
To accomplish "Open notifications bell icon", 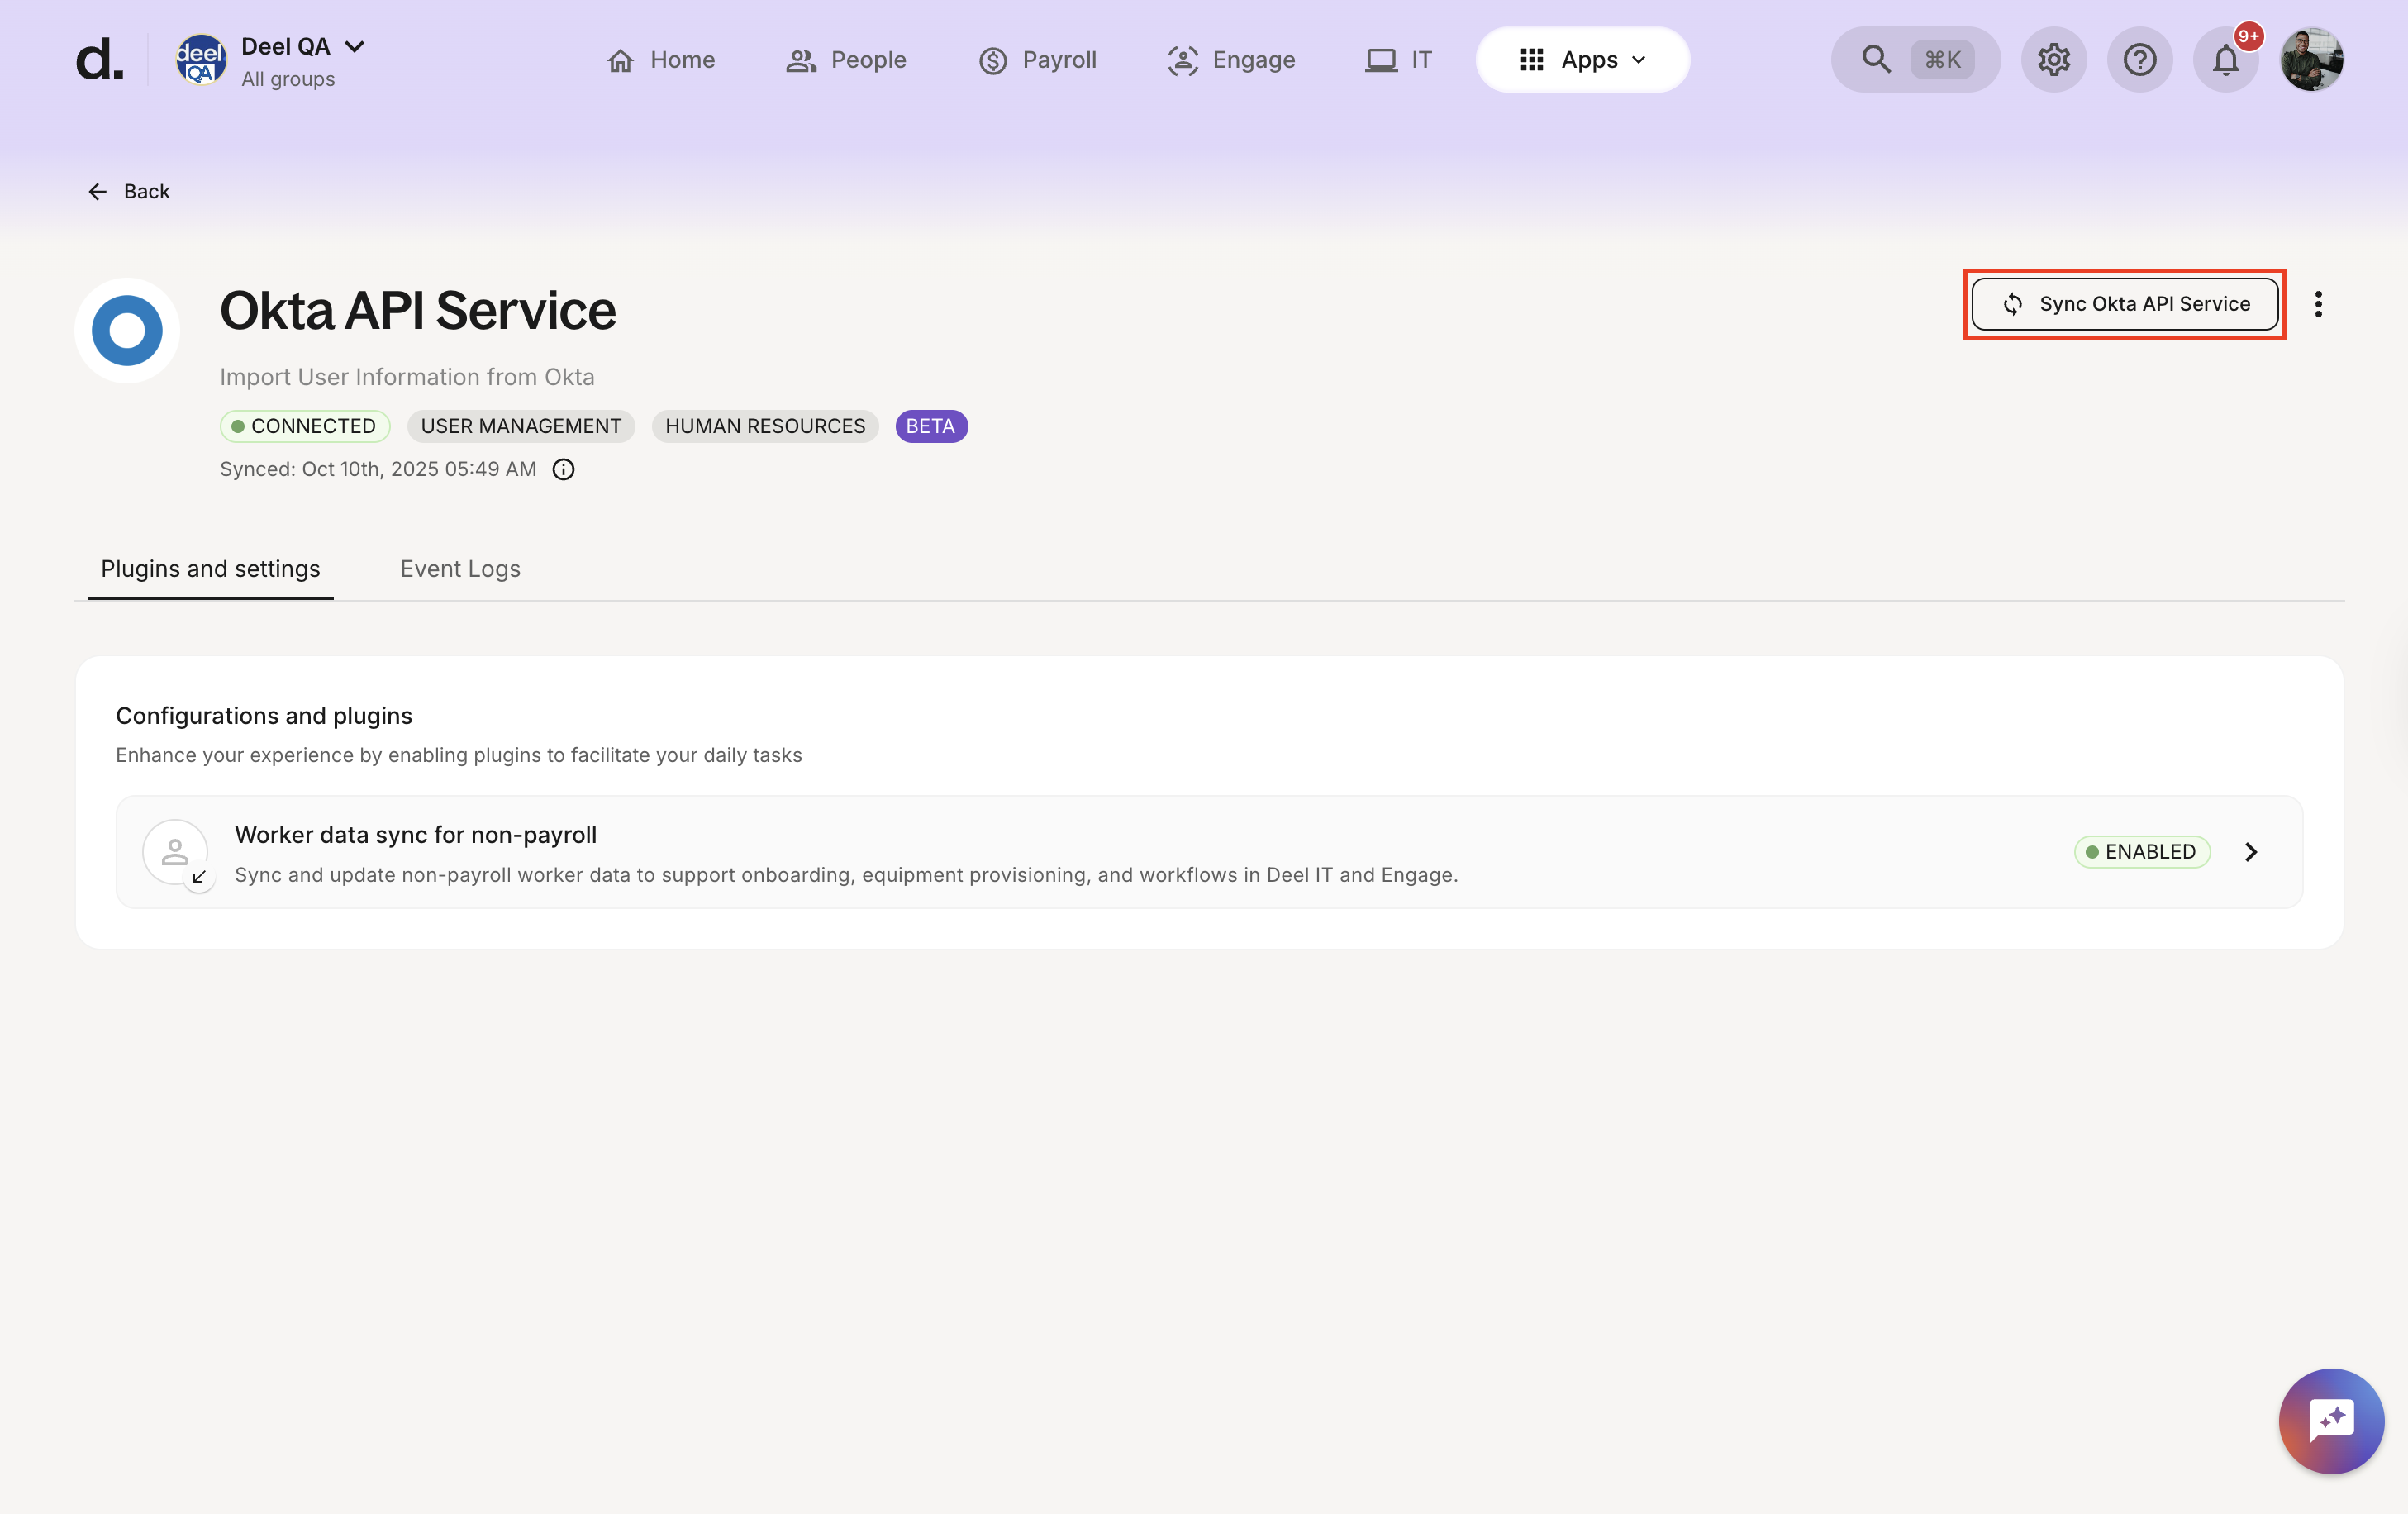I will pos(2225,60).
